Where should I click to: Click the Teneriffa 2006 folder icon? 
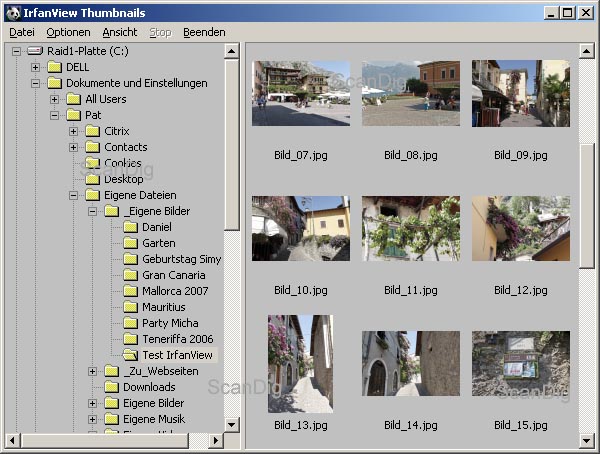pos(130,339)
